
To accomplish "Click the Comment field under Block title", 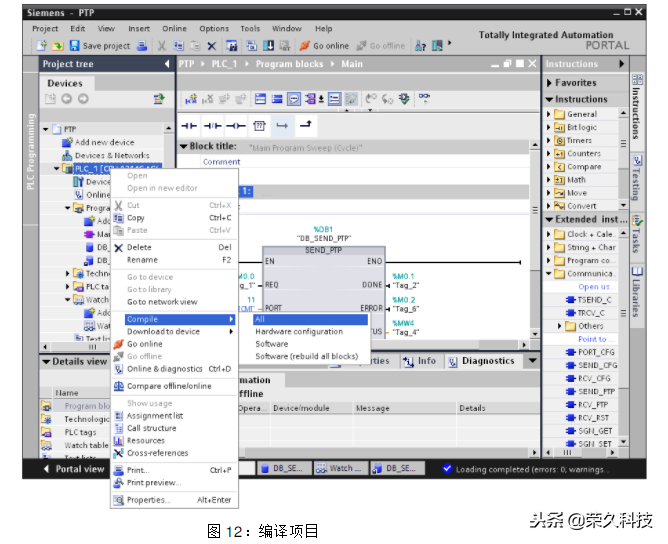I will [x=364, y=162].
